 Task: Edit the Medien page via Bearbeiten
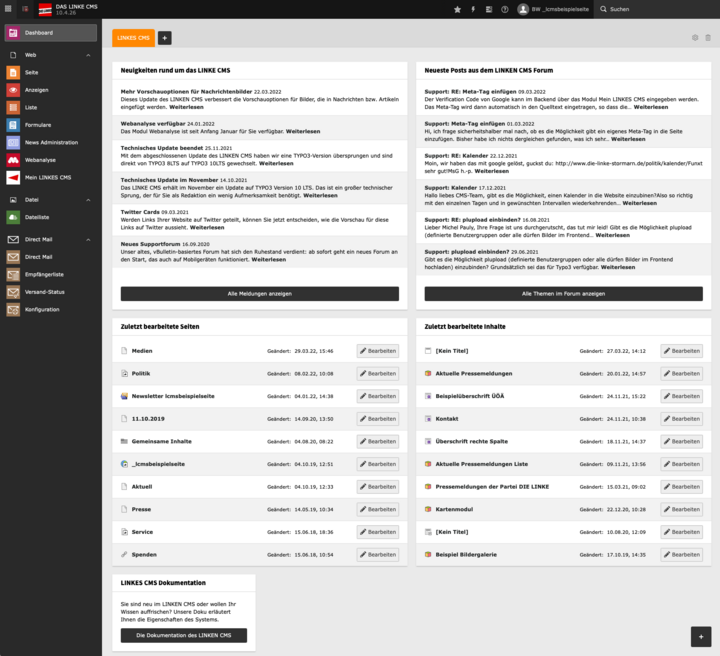click(378, 351)
